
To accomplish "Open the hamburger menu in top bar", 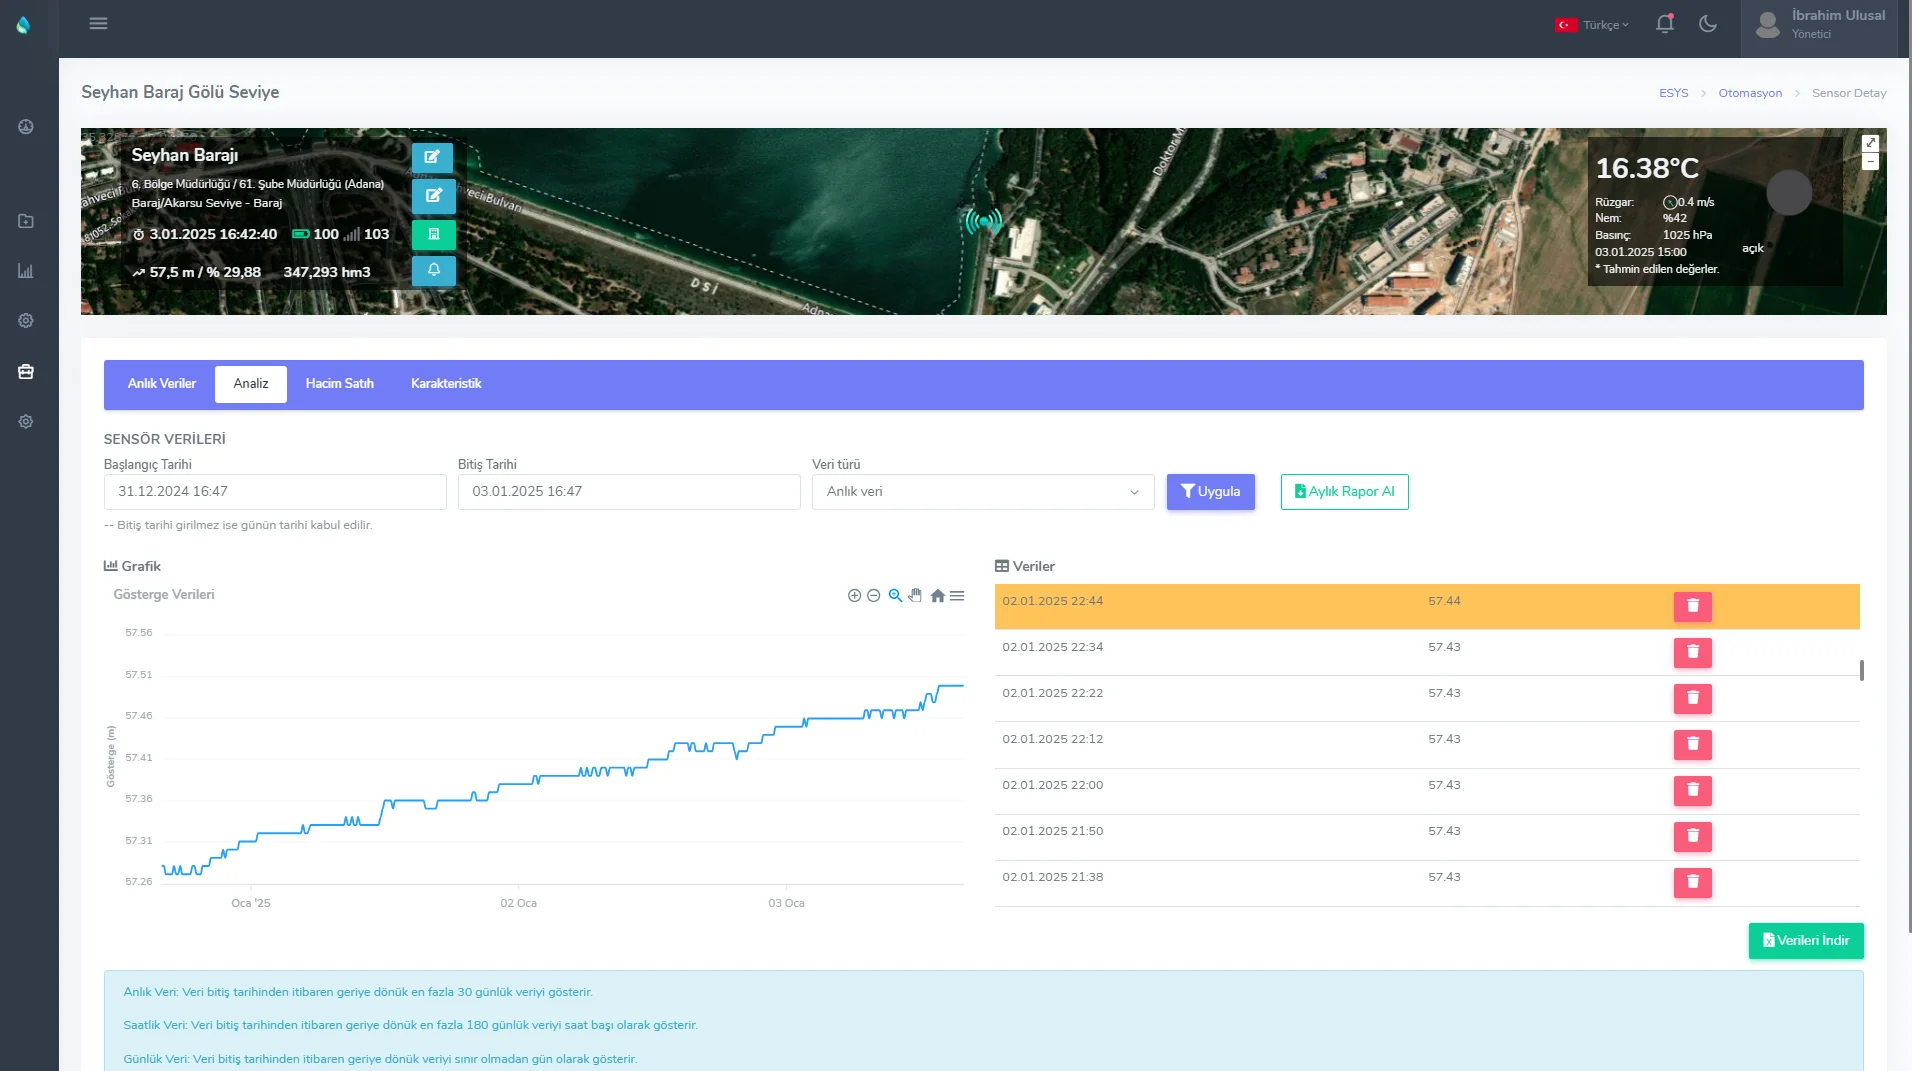I will 98,23.
